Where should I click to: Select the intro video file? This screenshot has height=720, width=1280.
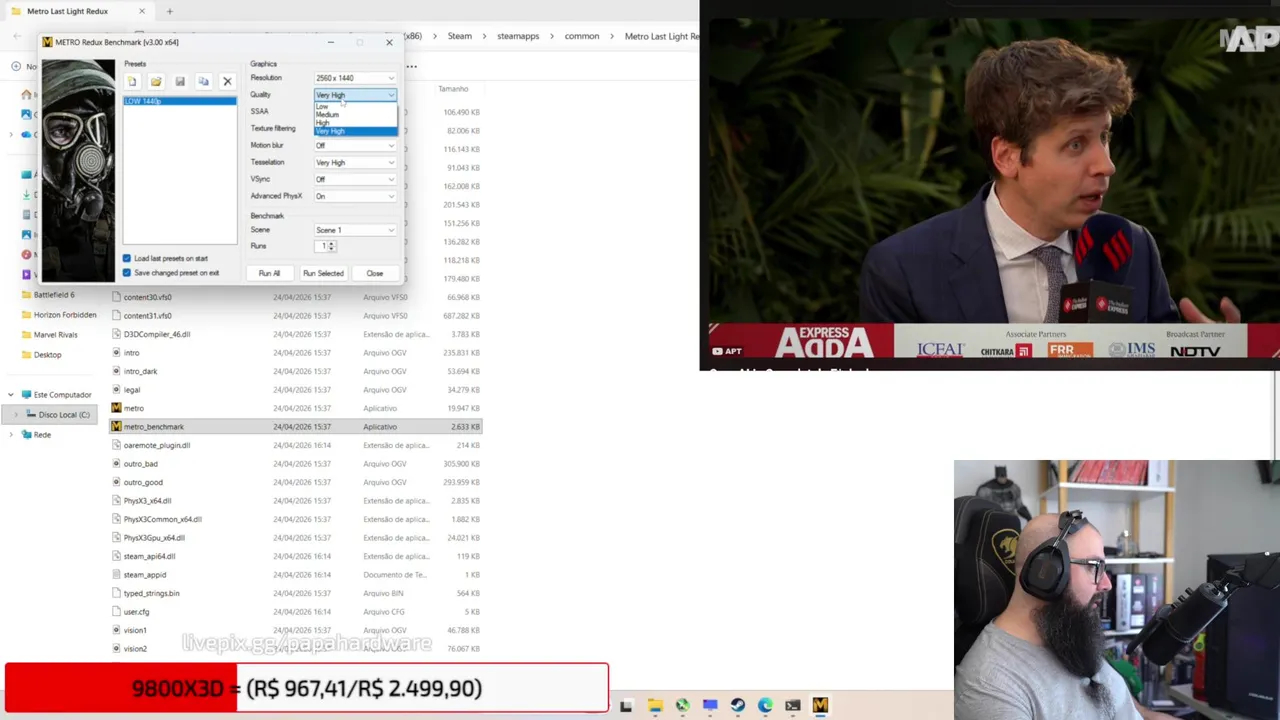coord(131,353)
